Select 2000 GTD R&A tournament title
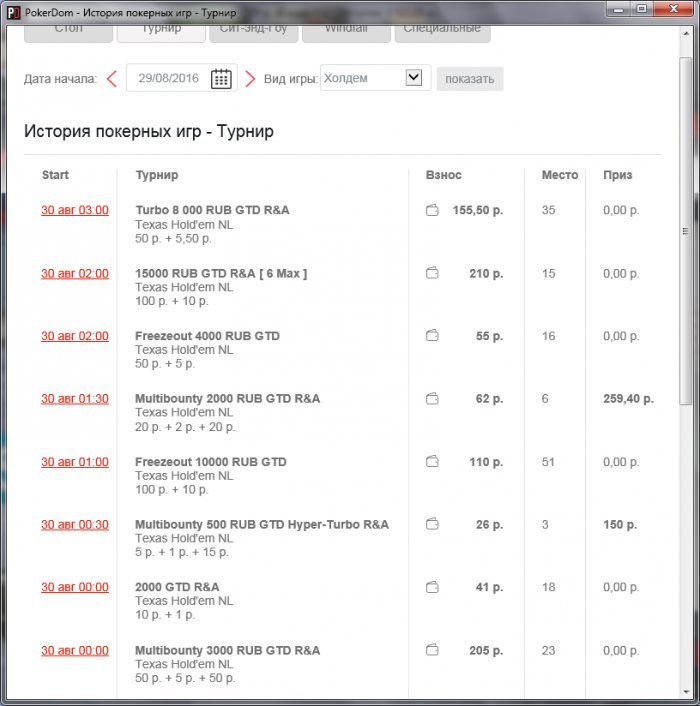The image size is (700, 706). point(177,587)
